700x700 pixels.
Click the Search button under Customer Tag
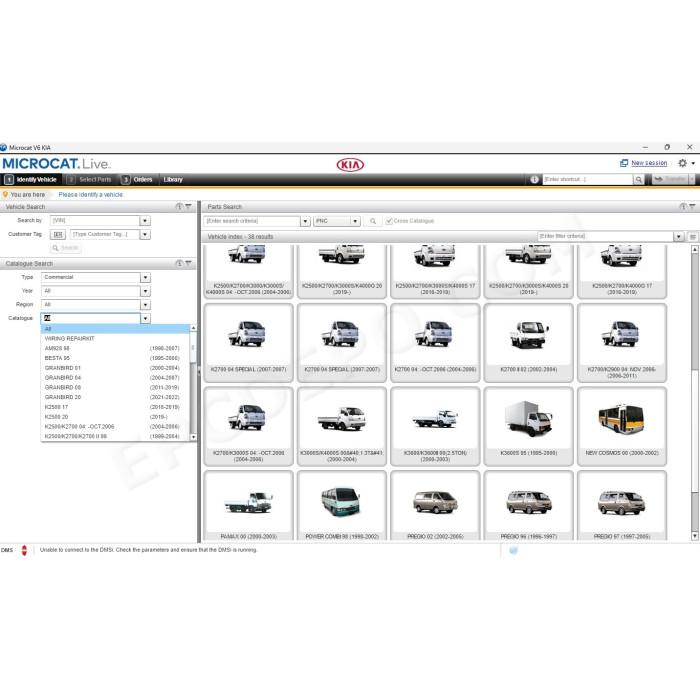pyautogui.click(x=65, y=248)
